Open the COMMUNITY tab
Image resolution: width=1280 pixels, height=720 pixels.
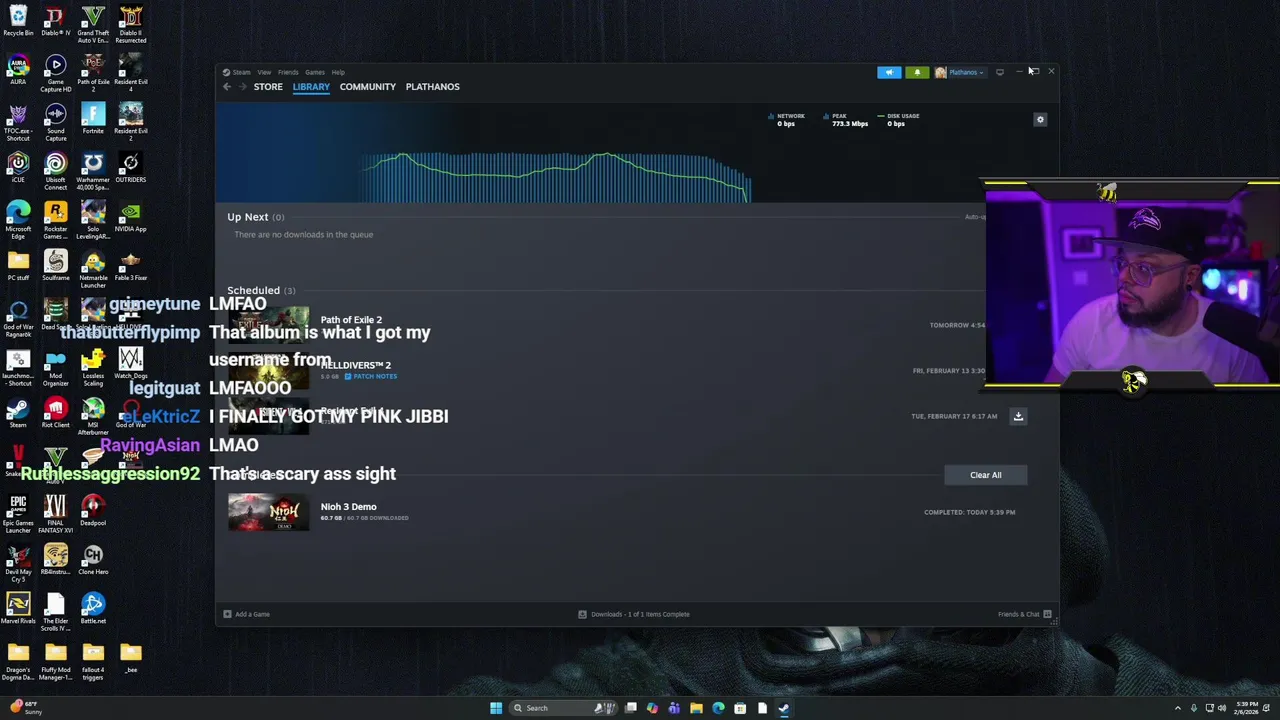pyautogui.click(x=367, y=87)
